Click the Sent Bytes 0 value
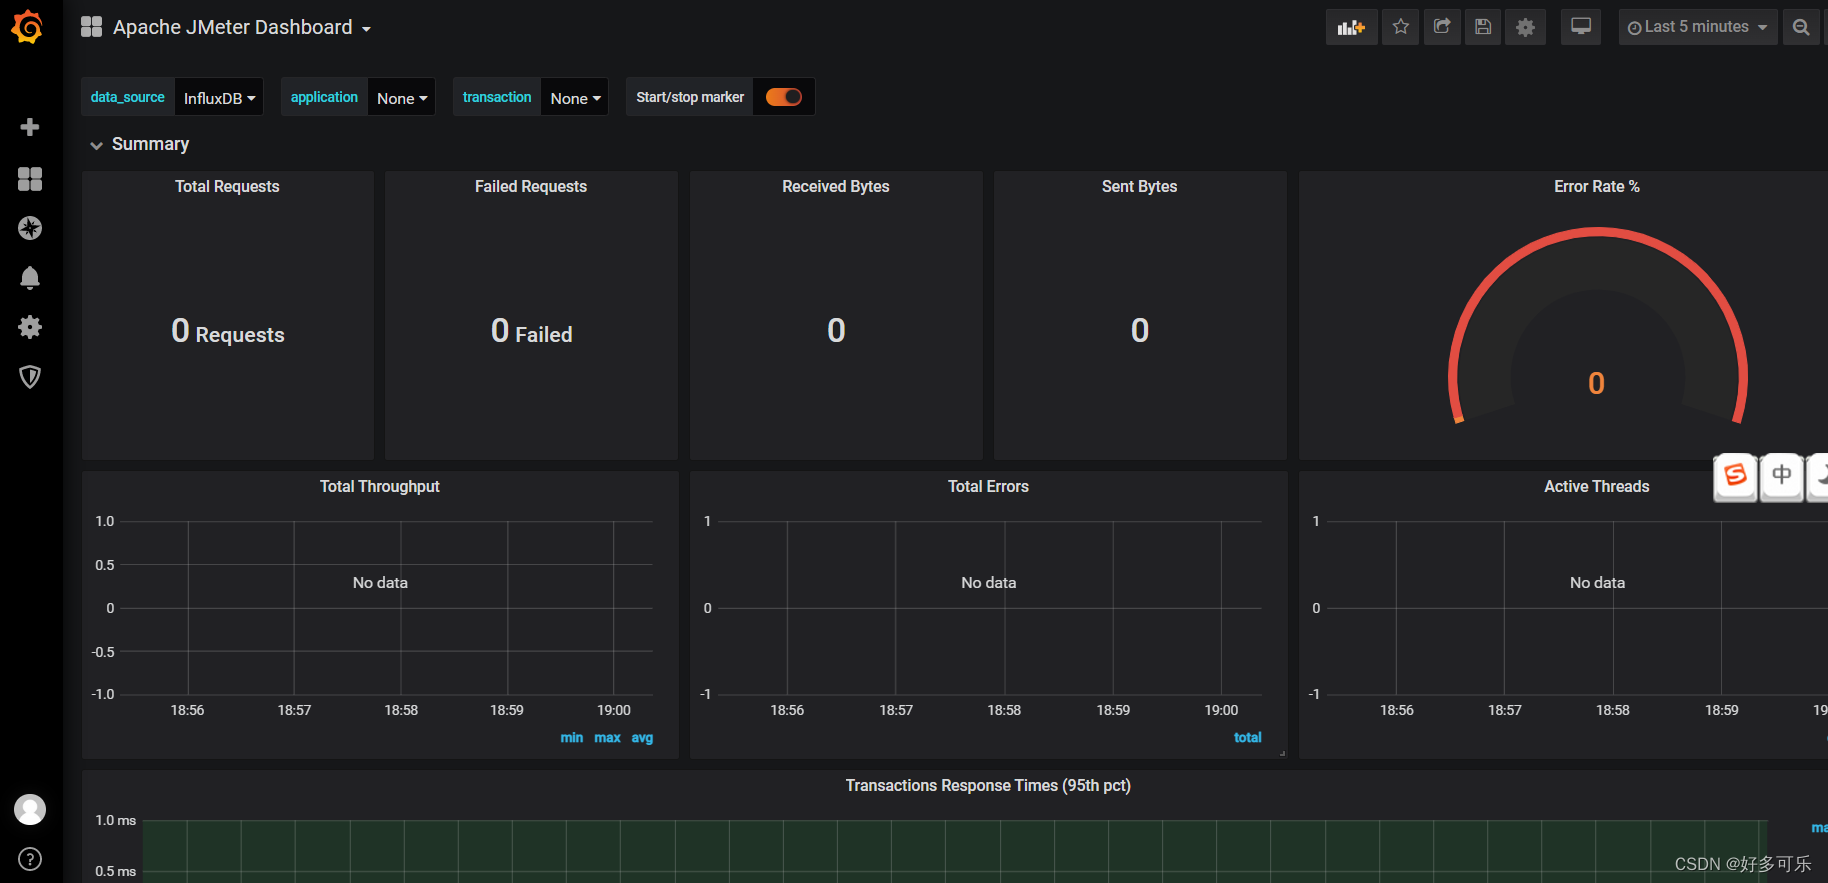 pyautogui.click(x=1140, y=330)
